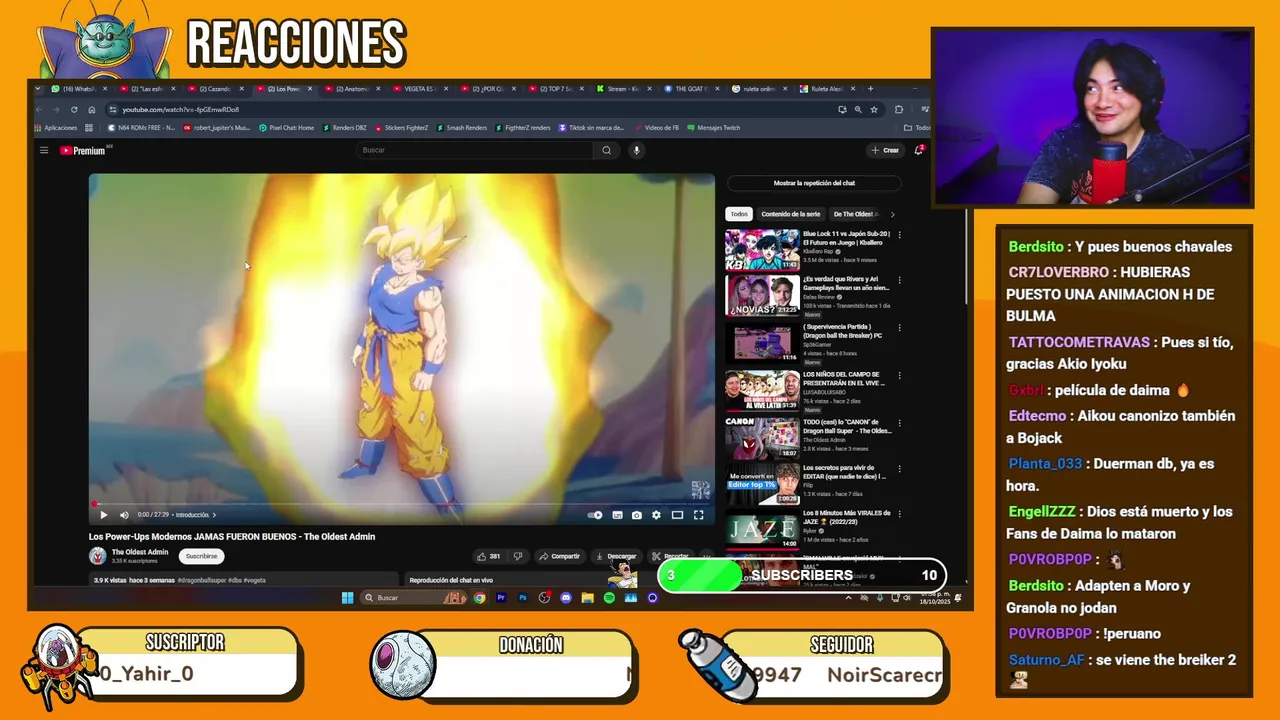Select the Contenido de la serie chip
This screenshot has width=1280, height=720.
click(790, 214)
